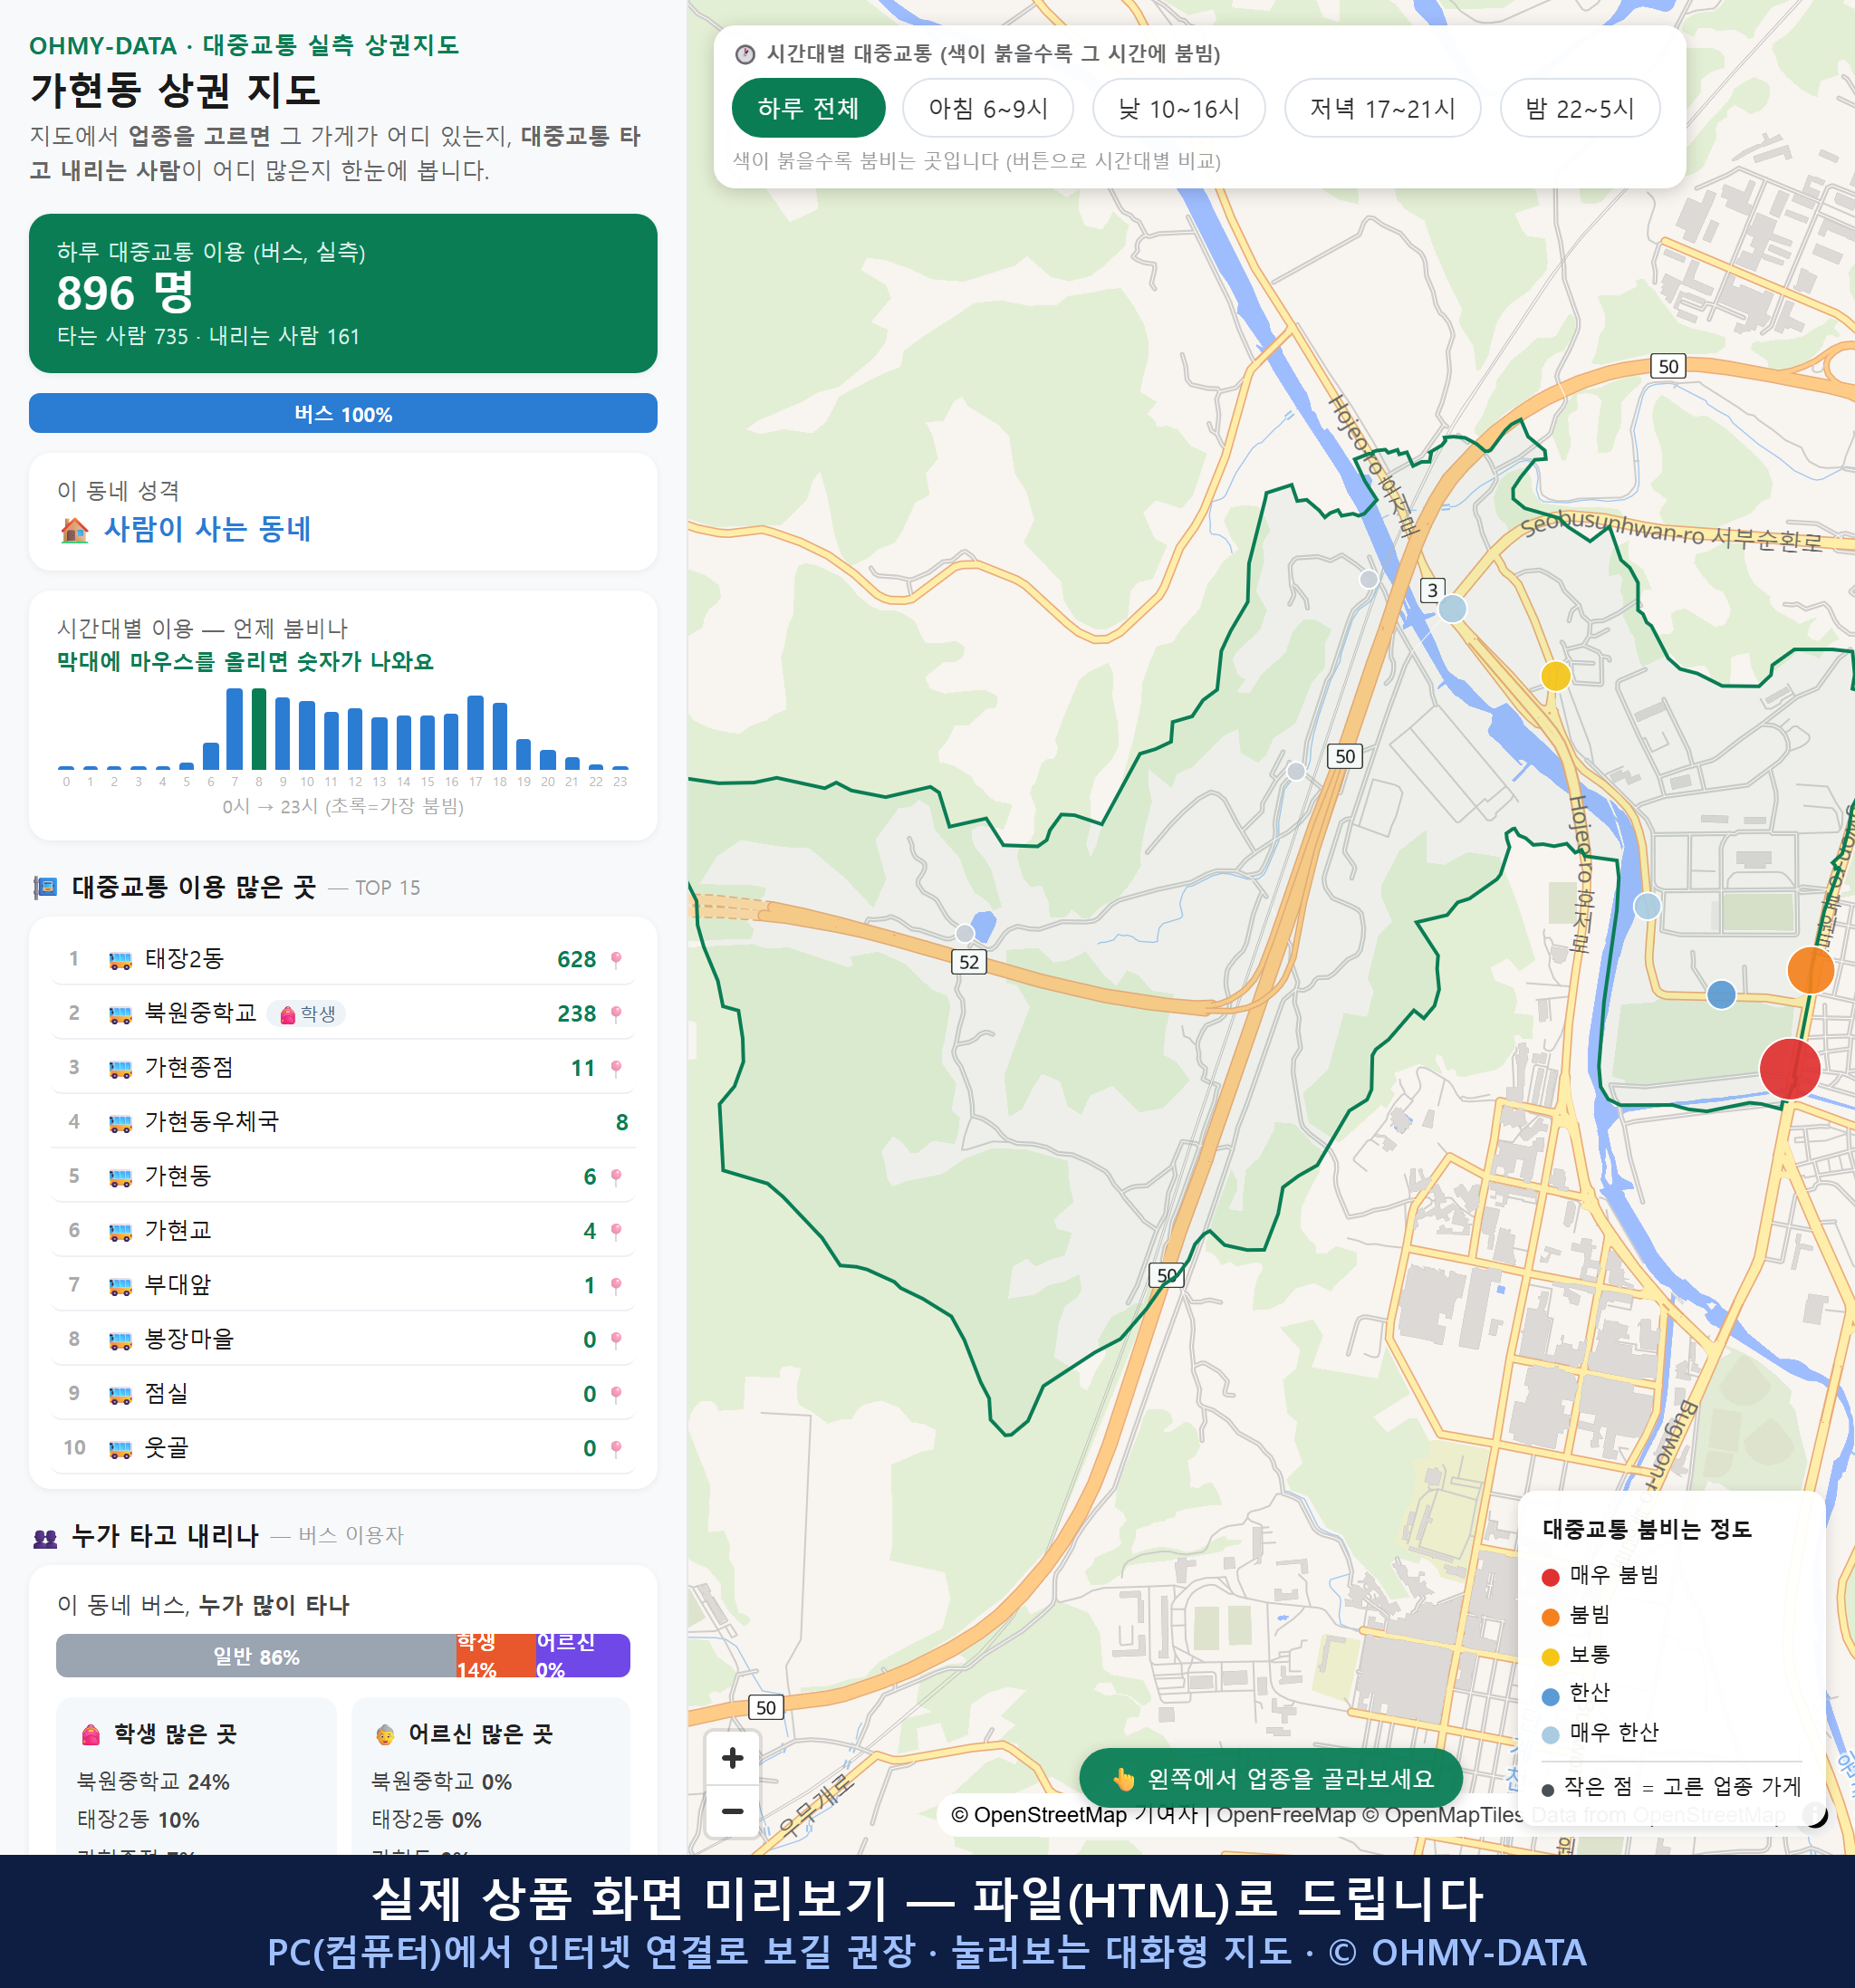Click the 사람이 사는 동네 label
Viewport: 1855px width, 1988px height.
tap(208, 529)
